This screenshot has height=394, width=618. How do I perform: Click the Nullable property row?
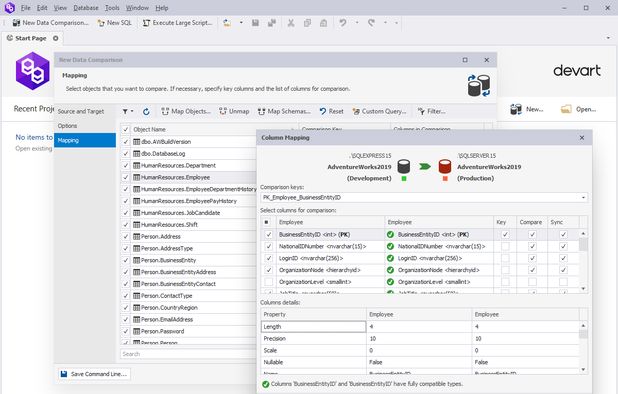click(x=420, y=362)
